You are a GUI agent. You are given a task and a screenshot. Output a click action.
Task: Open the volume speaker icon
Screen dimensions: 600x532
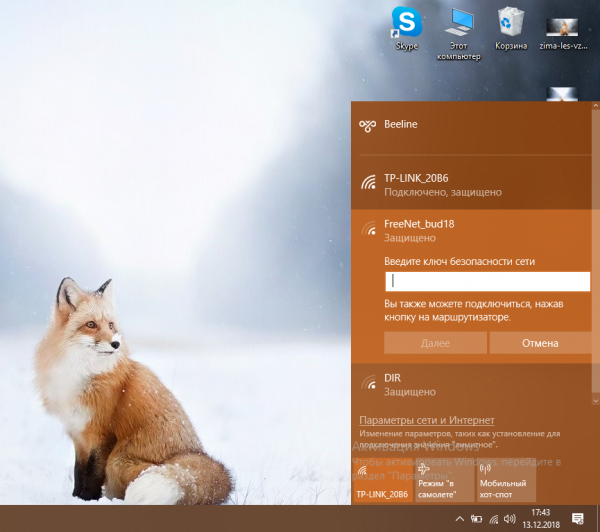[x=509, y=518]
